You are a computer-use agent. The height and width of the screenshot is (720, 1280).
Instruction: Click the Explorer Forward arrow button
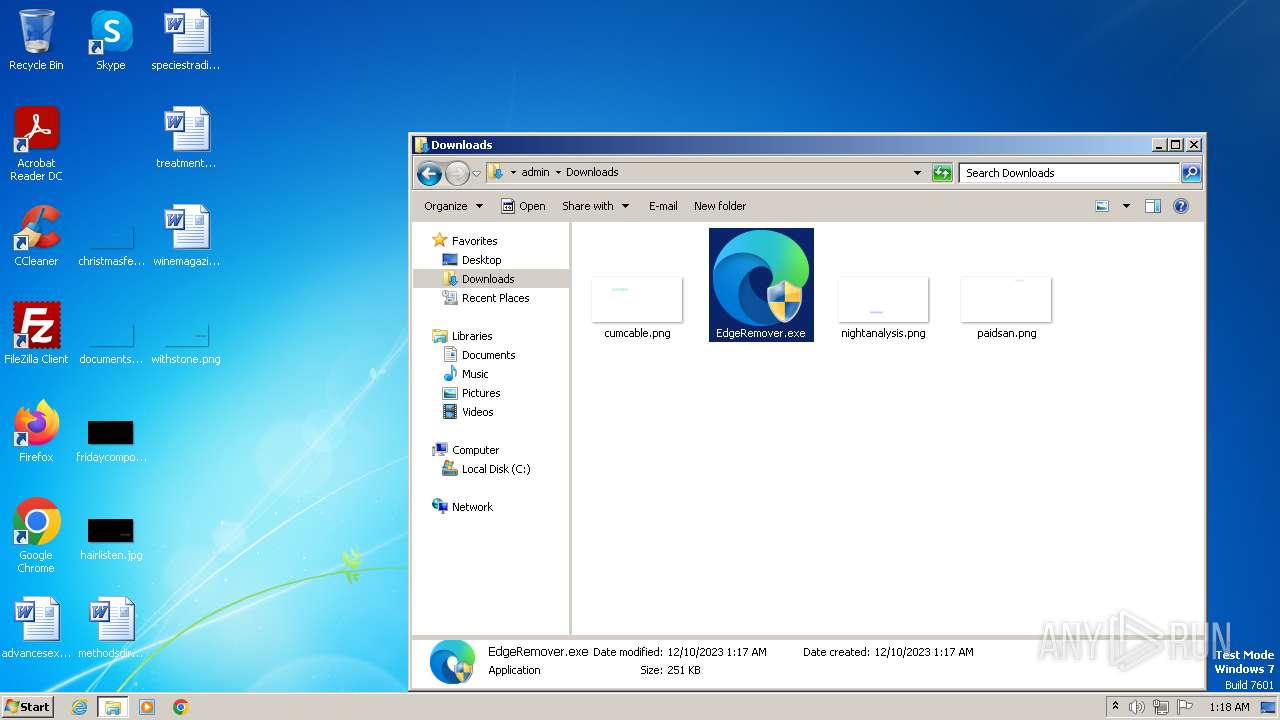tap(457, 173)
